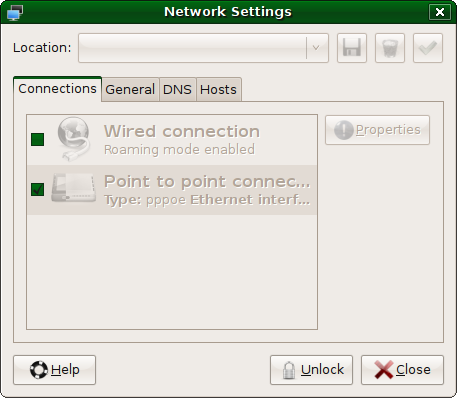
Task: Uncheck the Point to point connection checkbox
Action: pyautogui.click(x=37, y=189)
